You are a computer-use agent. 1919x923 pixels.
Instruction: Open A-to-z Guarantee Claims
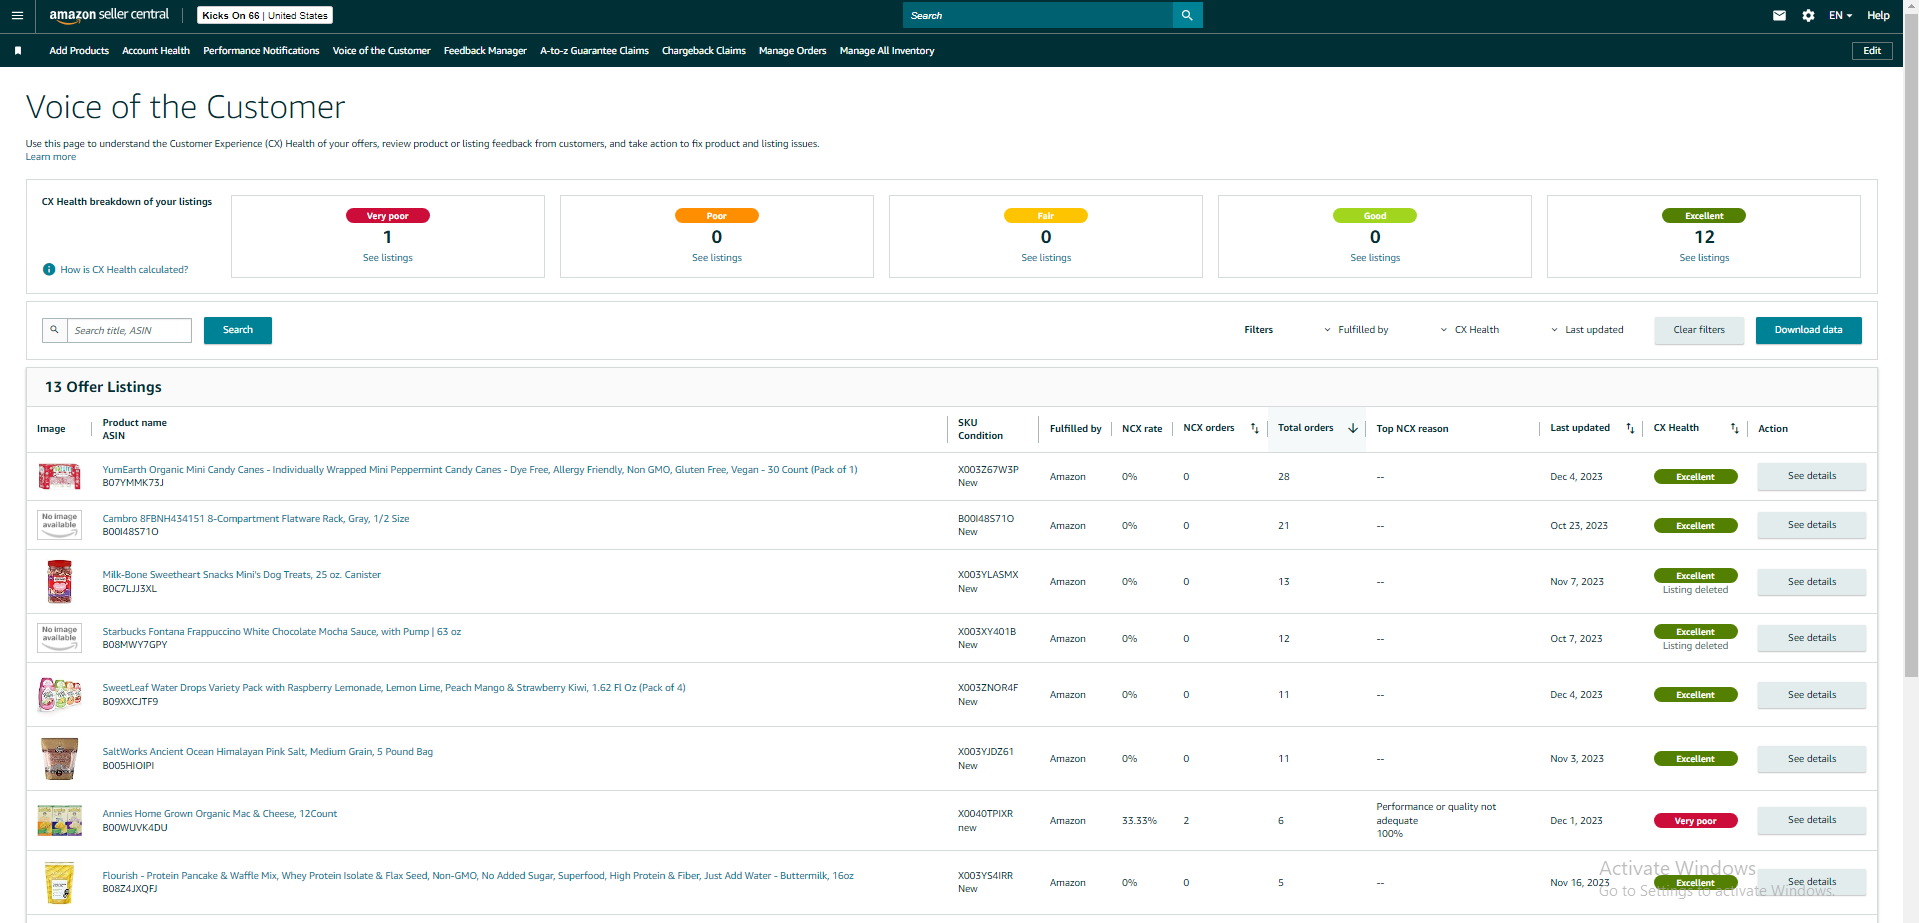click(x=594, y=51)
